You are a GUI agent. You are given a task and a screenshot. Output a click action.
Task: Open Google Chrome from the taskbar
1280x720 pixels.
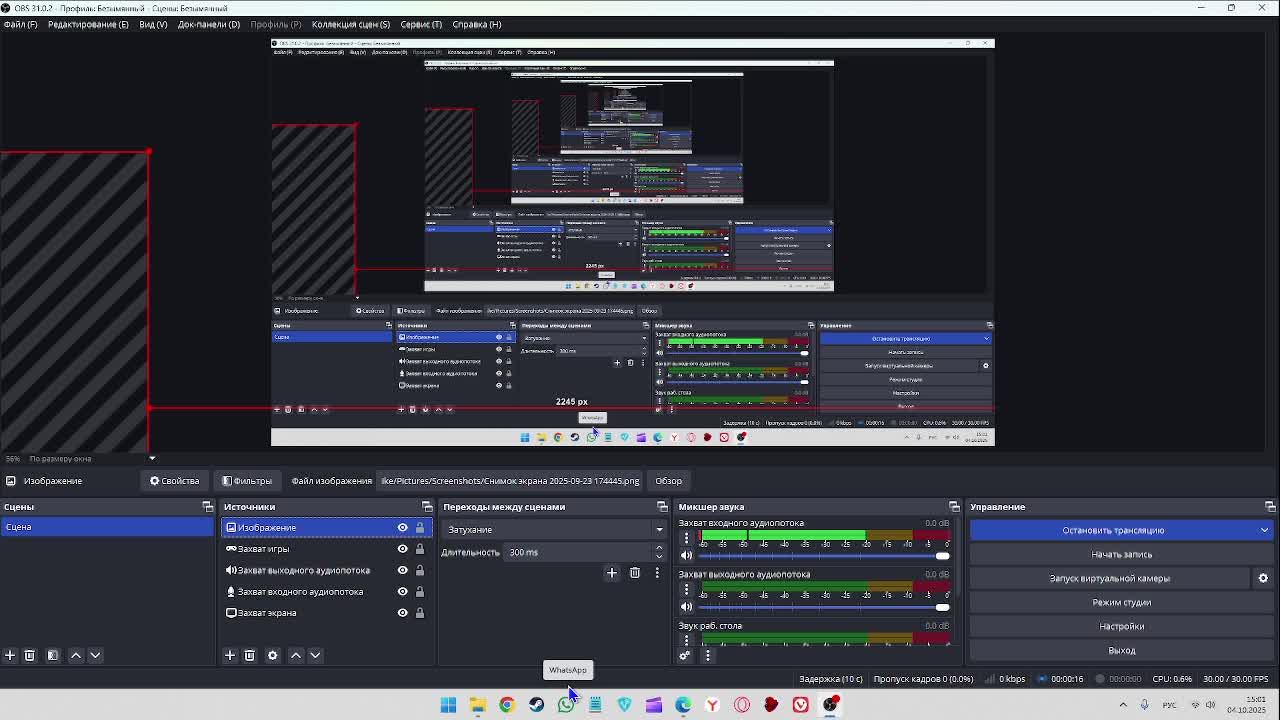(507, 705)
